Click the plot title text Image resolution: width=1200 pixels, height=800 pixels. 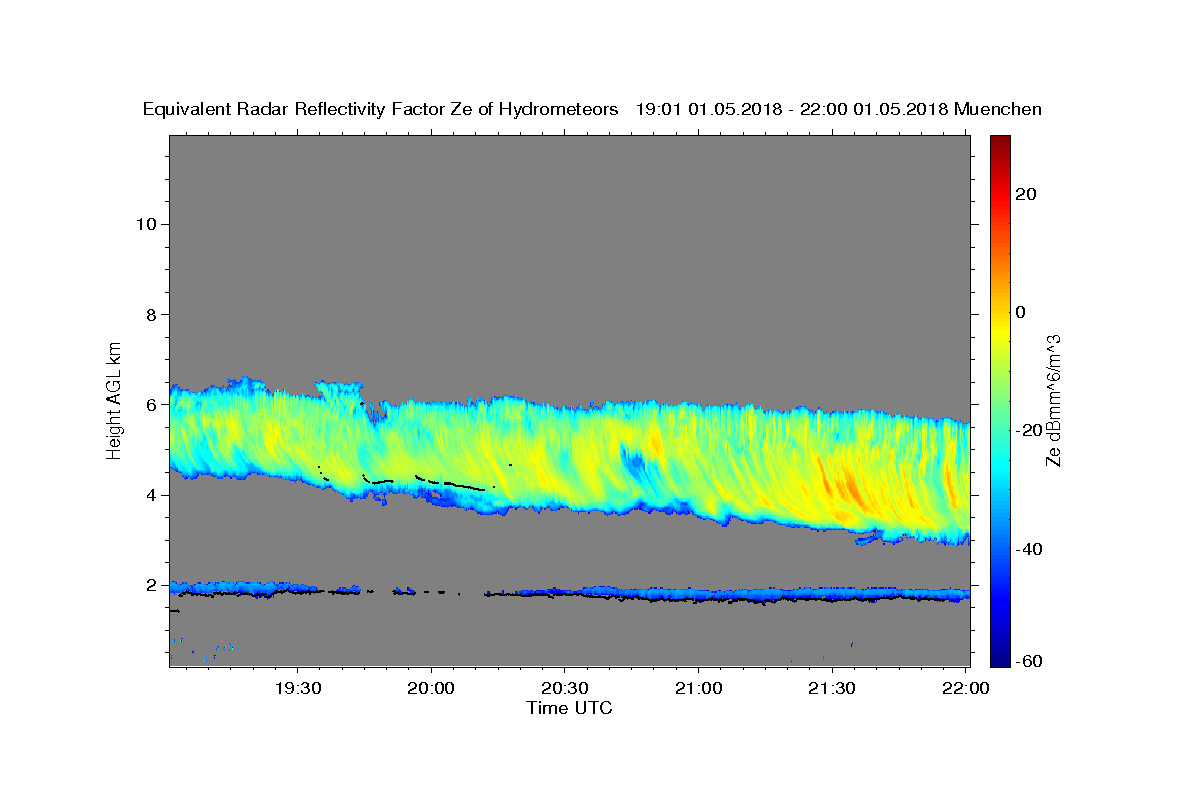tap(592, 110)
